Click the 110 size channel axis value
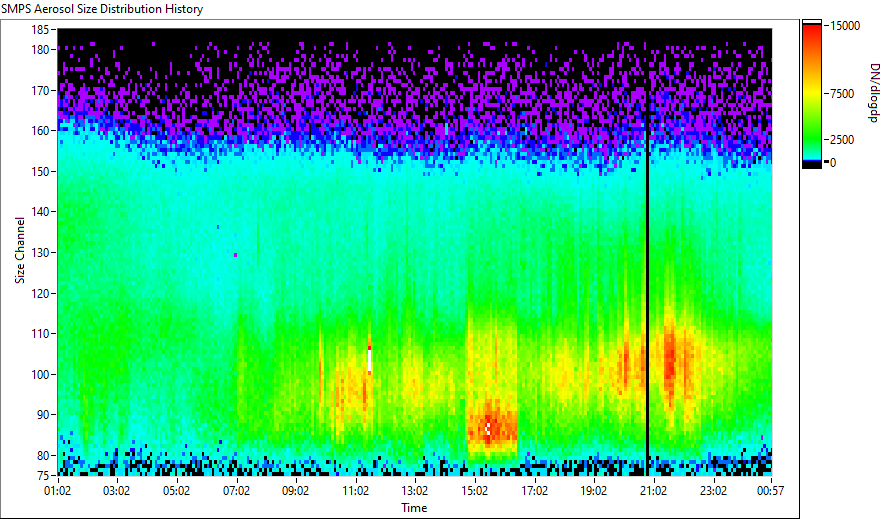Viewport: 884px width, 519px height. [x=41, y=334]
